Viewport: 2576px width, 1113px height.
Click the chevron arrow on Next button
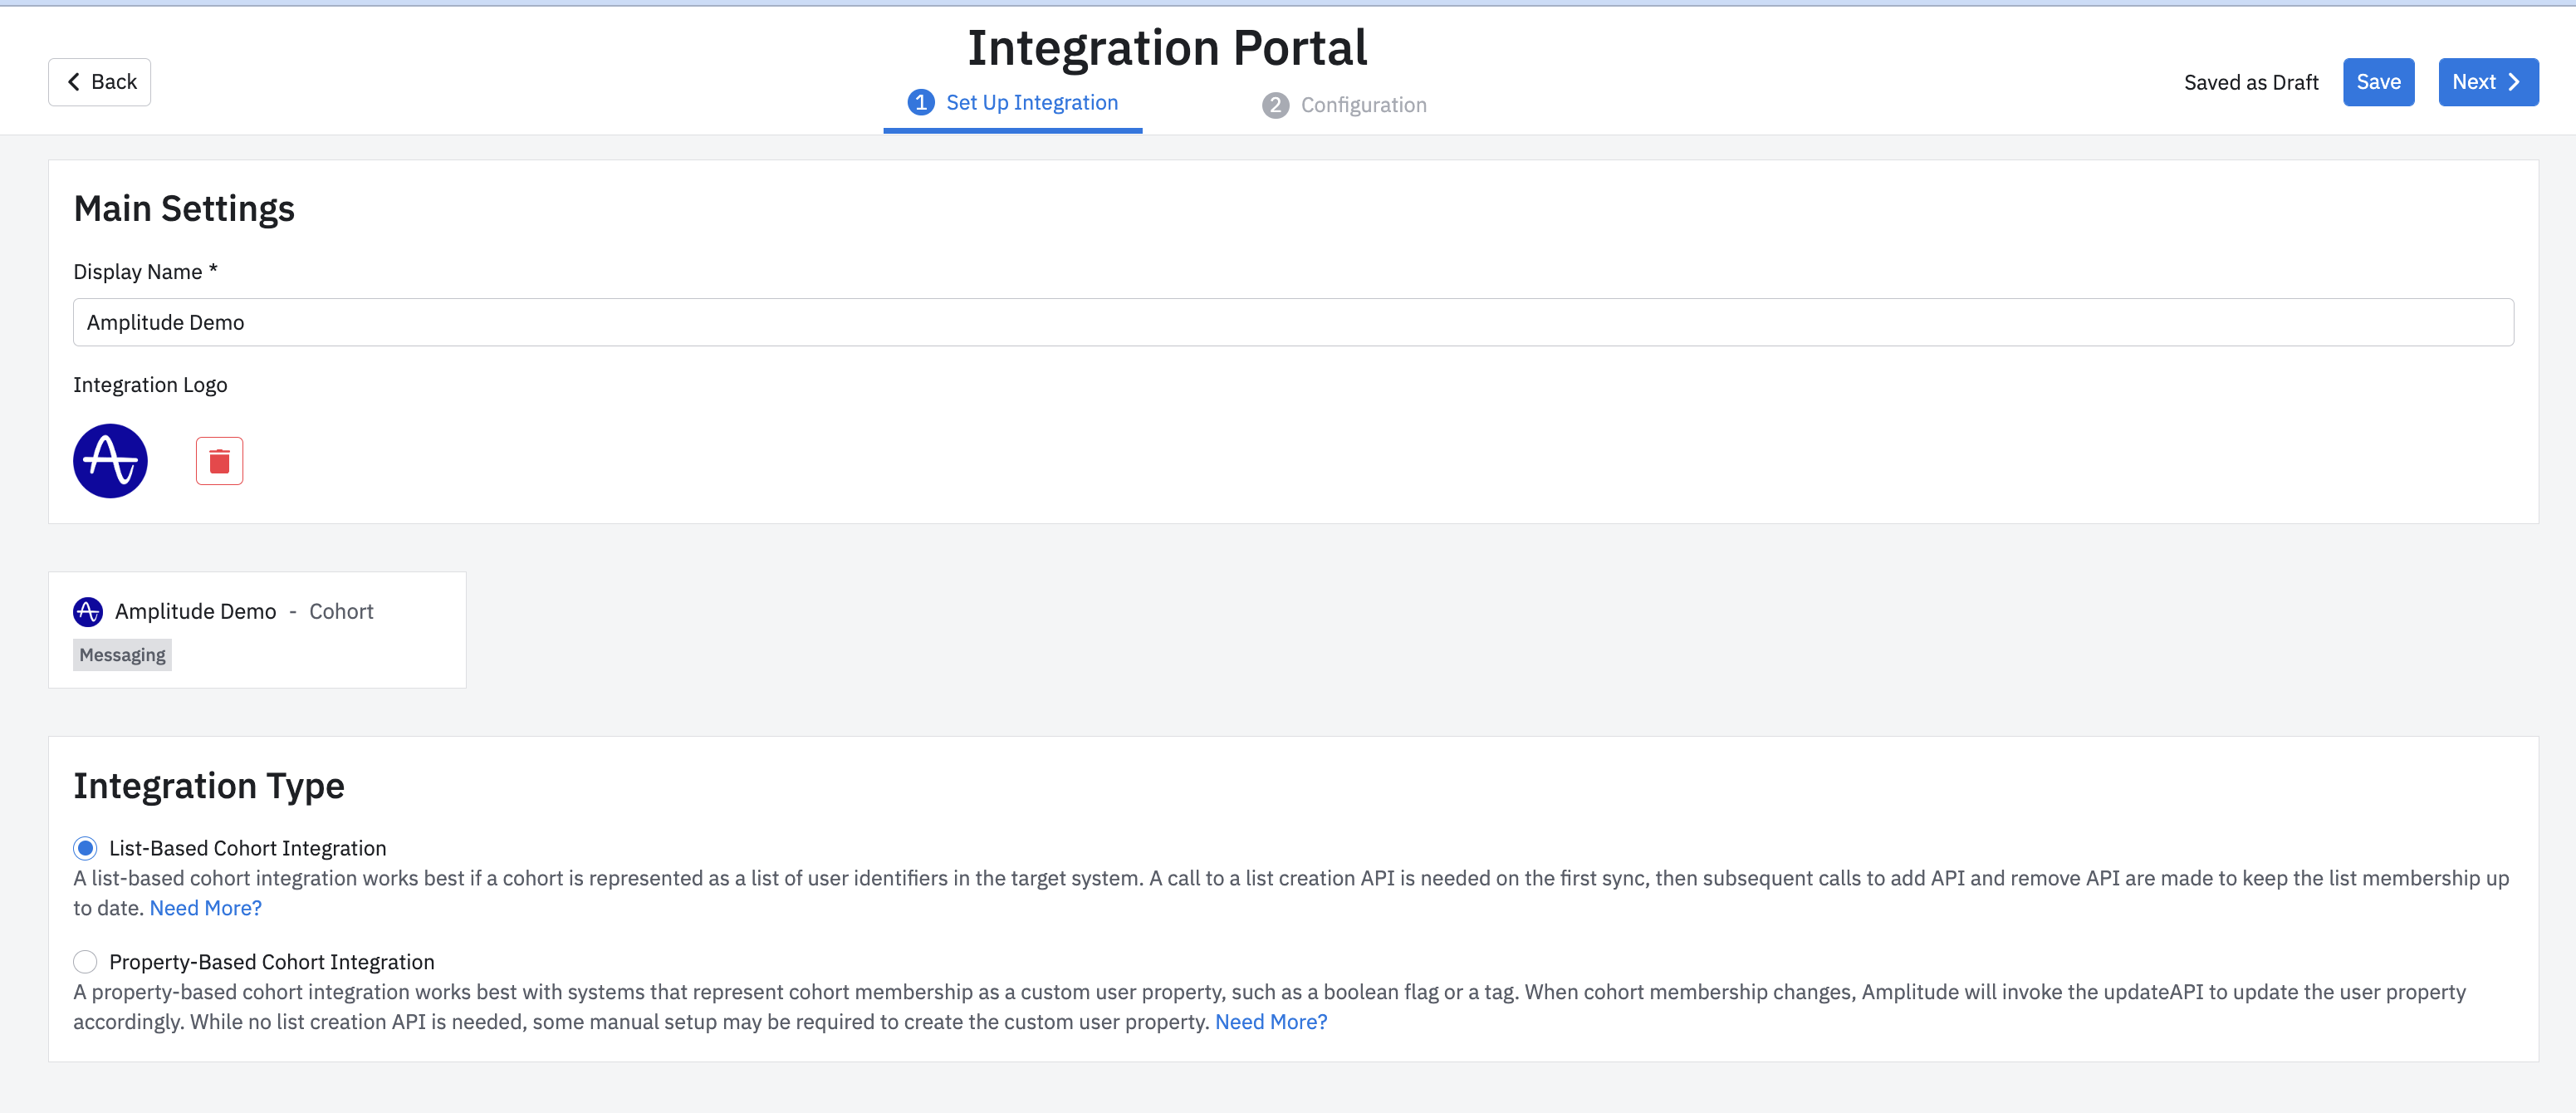(2514, 82)
